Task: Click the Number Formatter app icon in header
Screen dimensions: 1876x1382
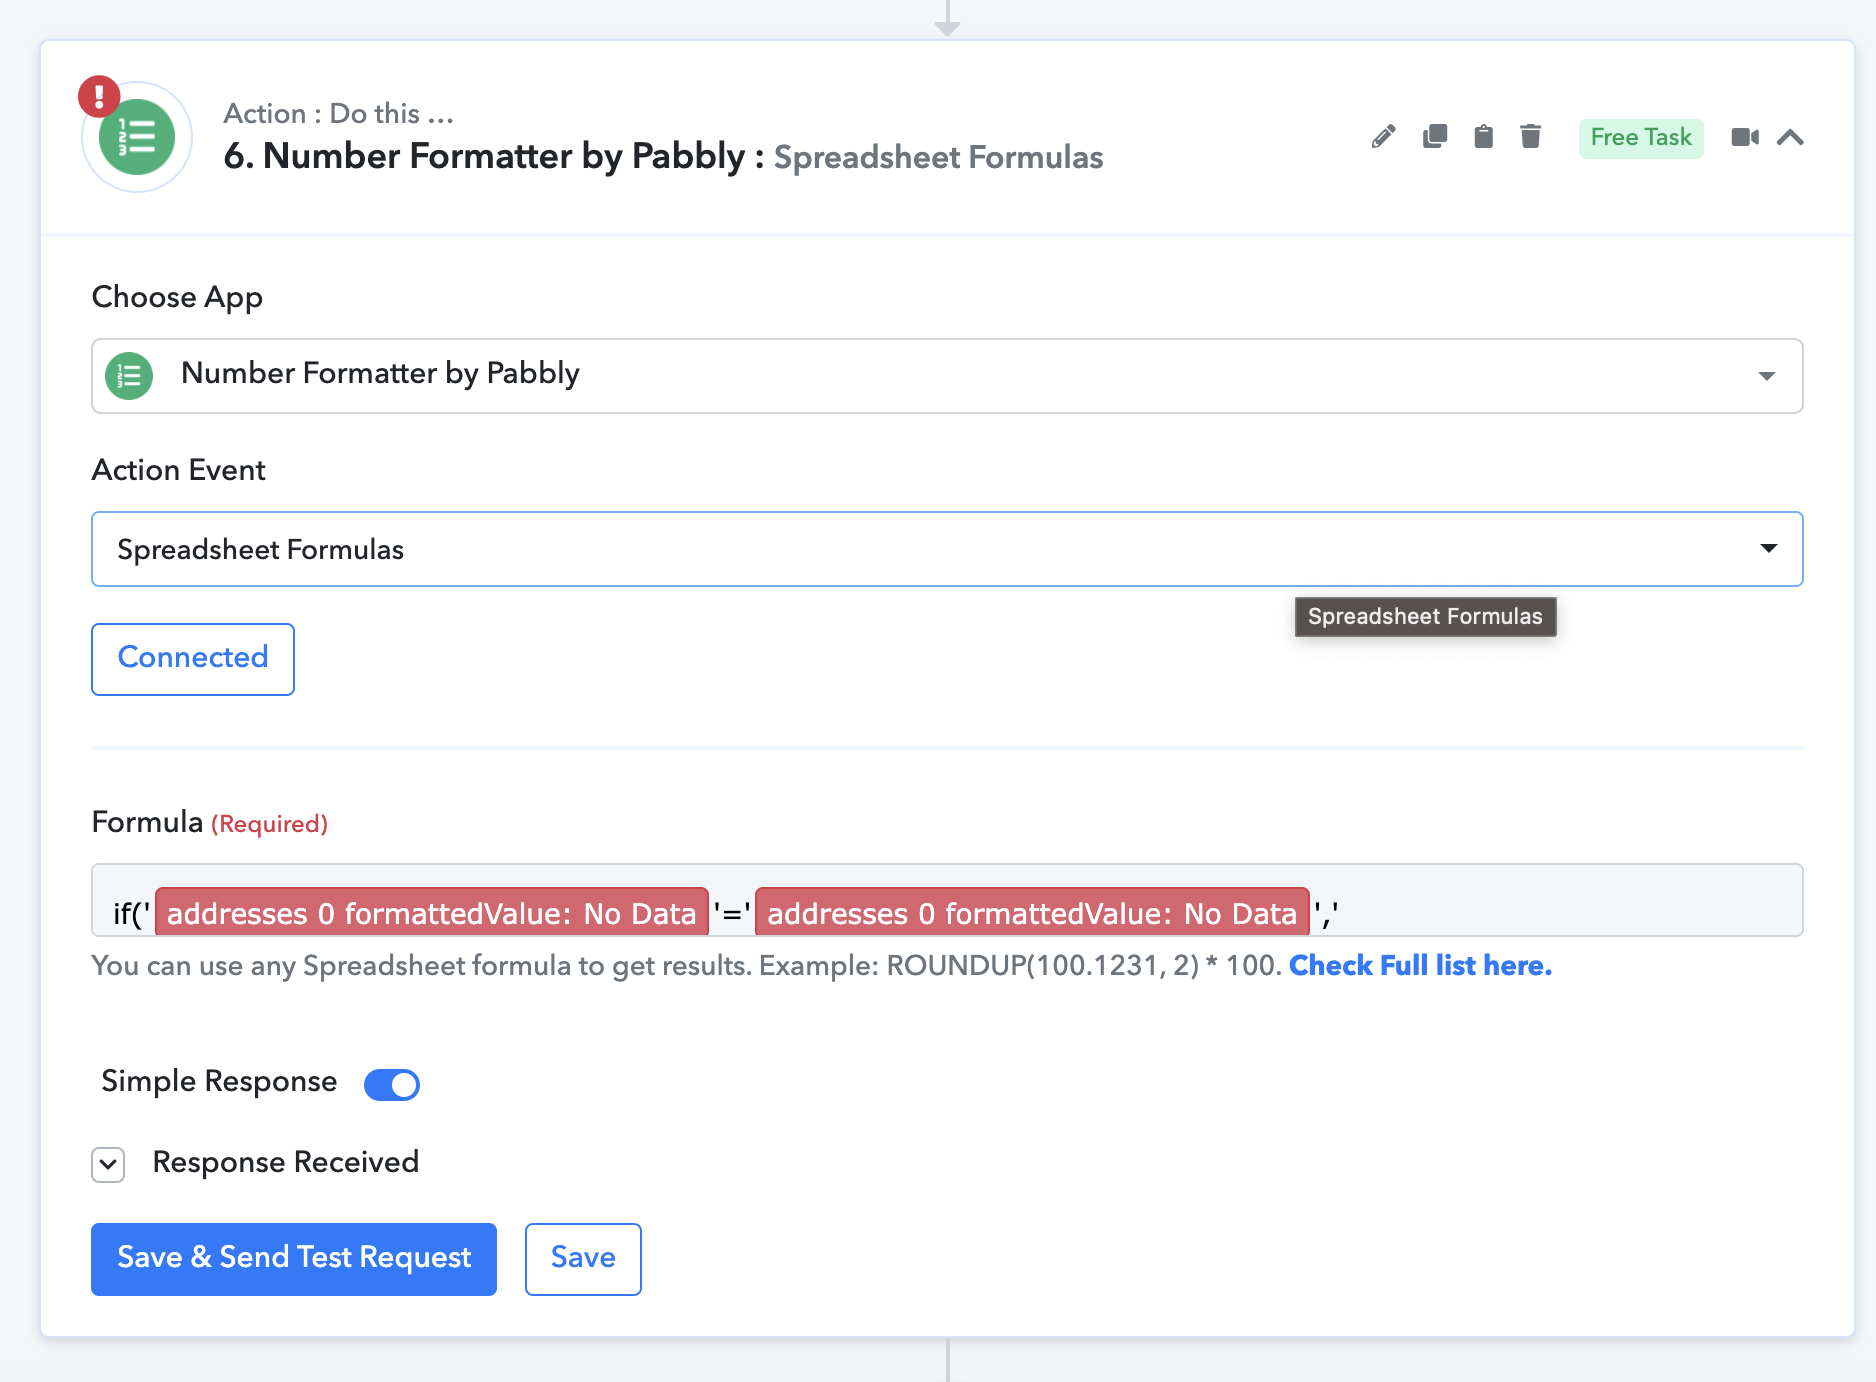Action: coord(137,137)
